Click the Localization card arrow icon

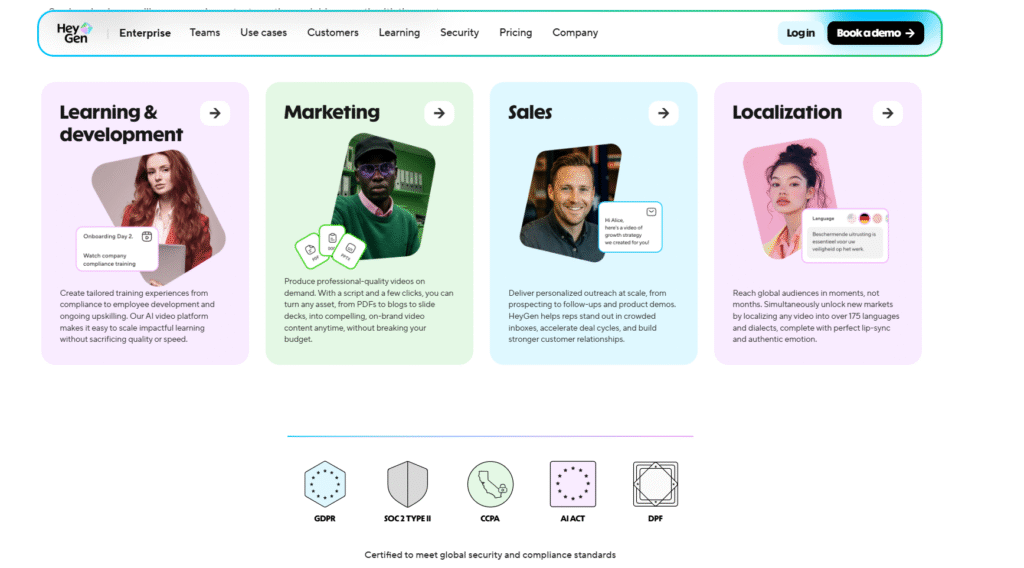[x=887, y=113]
